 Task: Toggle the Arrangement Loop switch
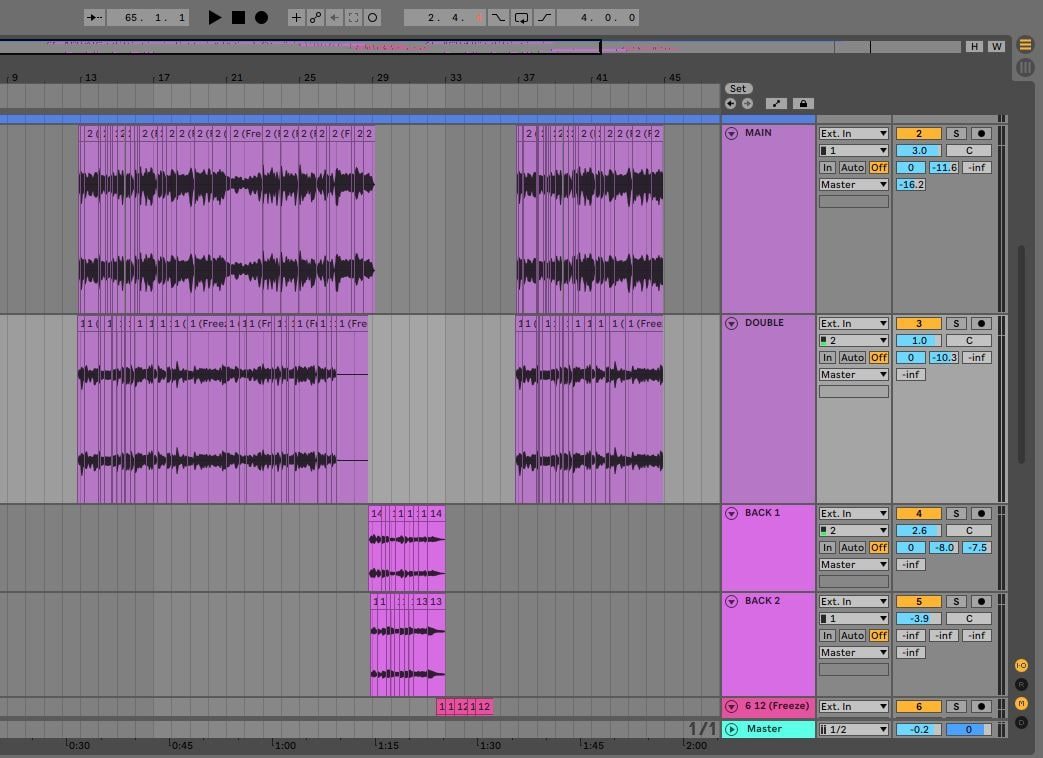(x=522, y=17)
